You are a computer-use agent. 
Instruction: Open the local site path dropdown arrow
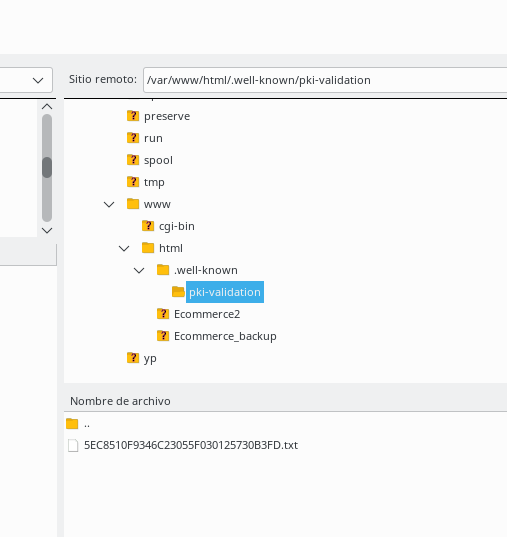[x=38, y=80]
